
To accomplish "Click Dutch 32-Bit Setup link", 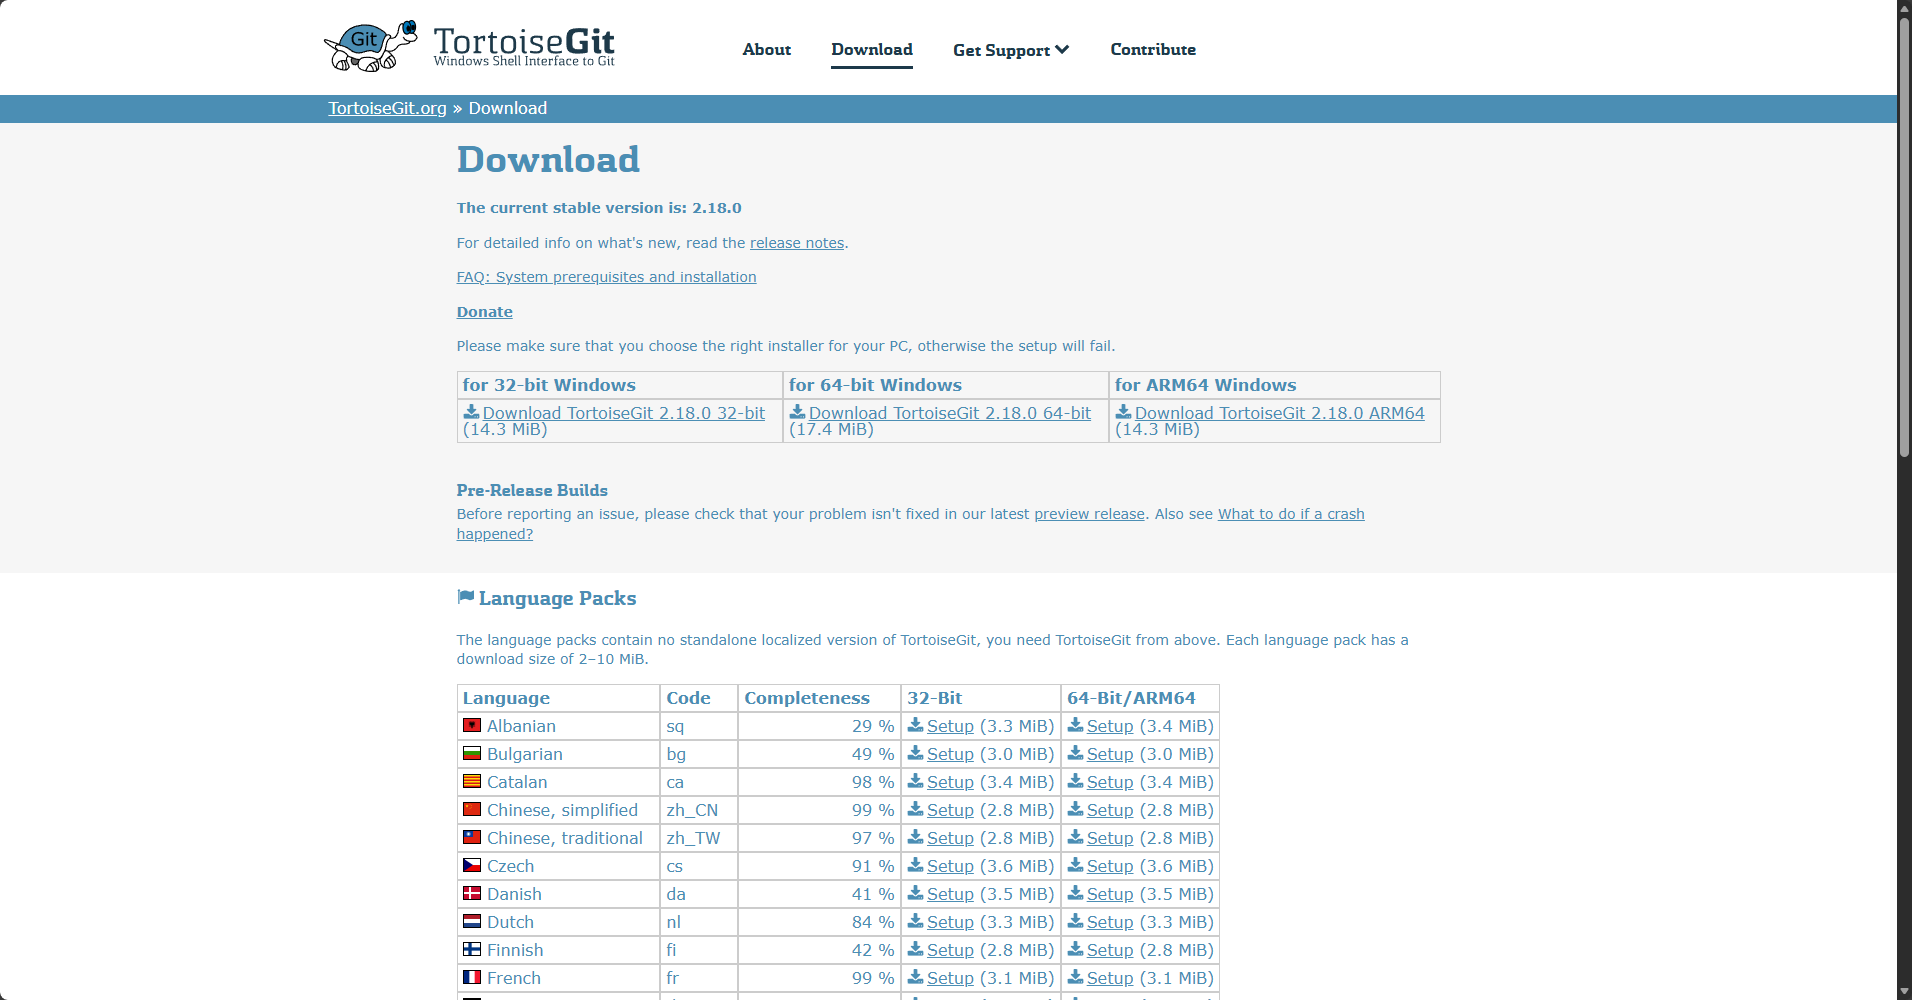I will click(x=950, y=922).
